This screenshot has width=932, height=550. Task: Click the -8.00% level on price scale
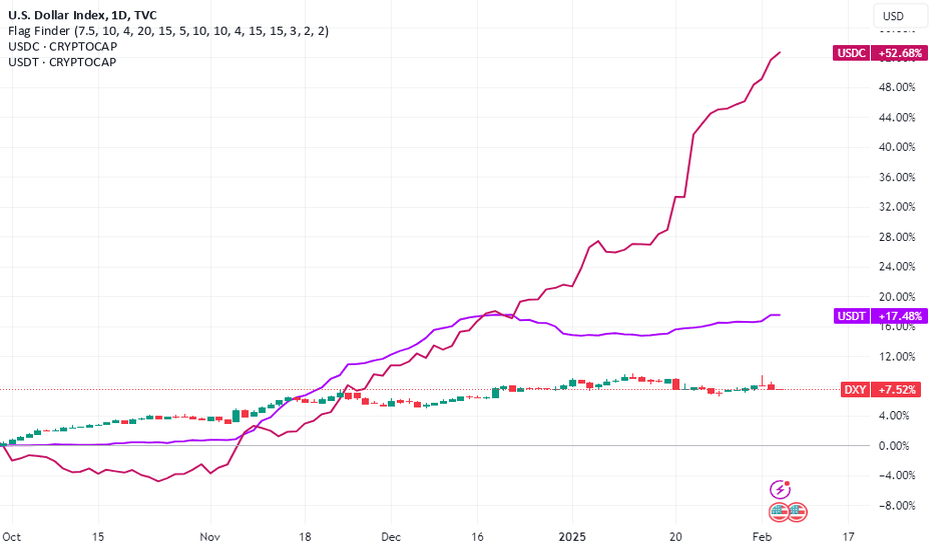coord(897,505)
